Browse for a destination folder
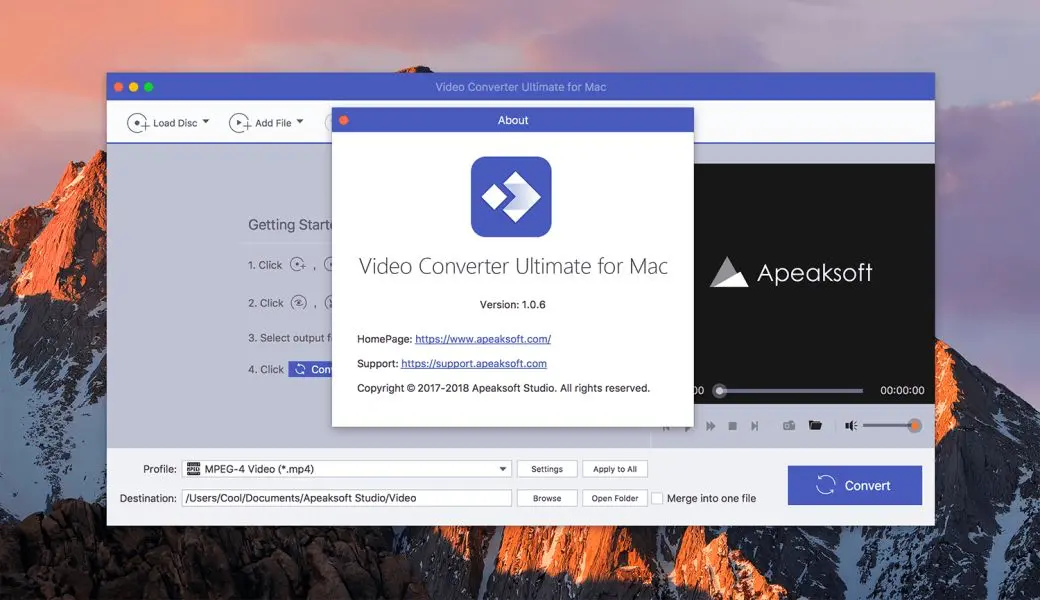 547,498
